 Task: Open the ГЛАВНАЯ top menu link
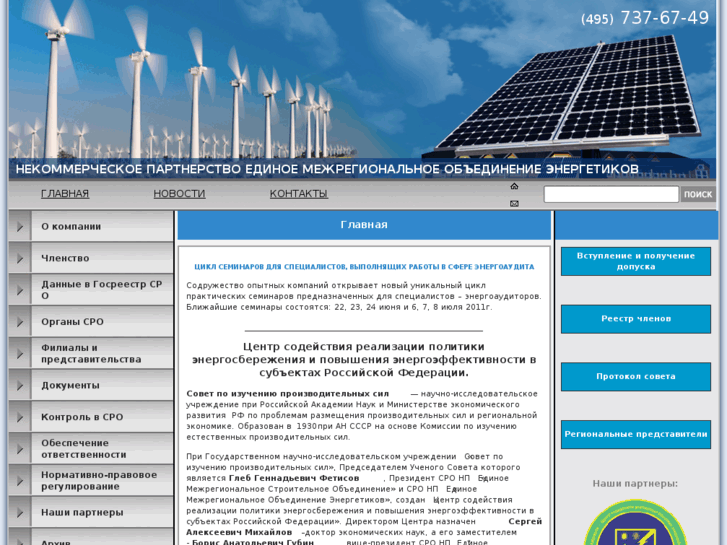click(65, 194)
